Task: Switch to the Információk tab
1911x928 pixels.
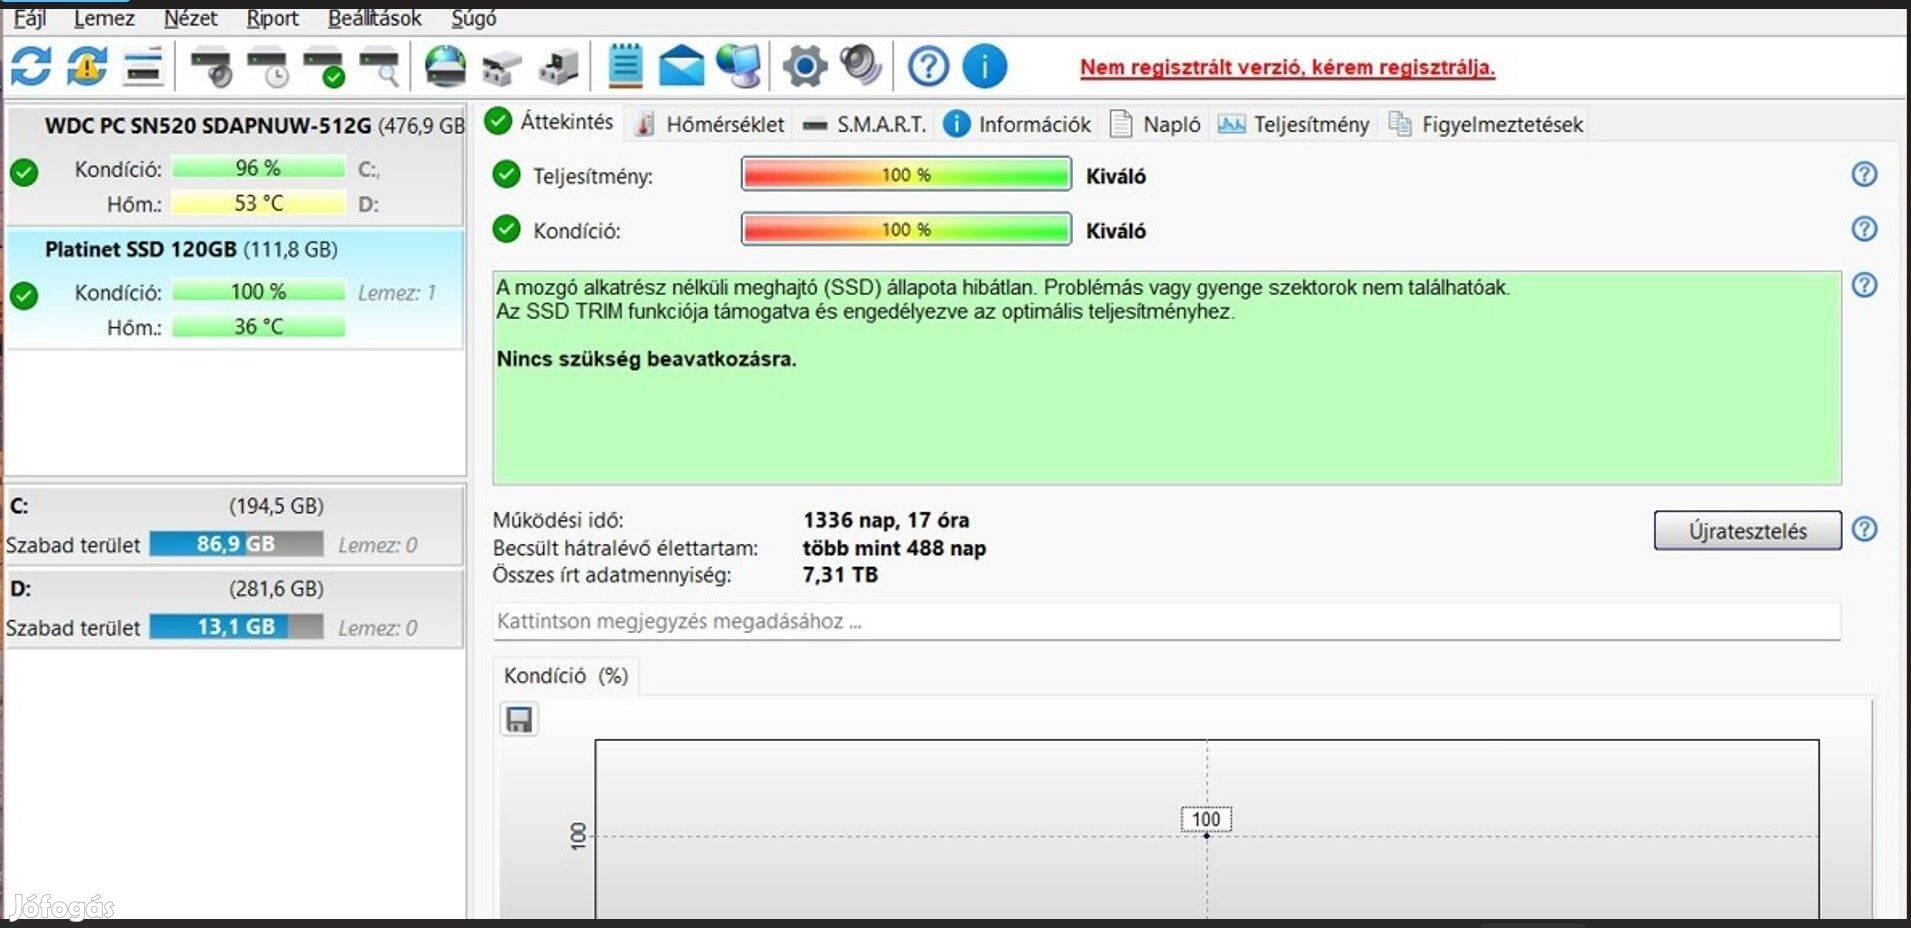Action: tap(1017, 124)
